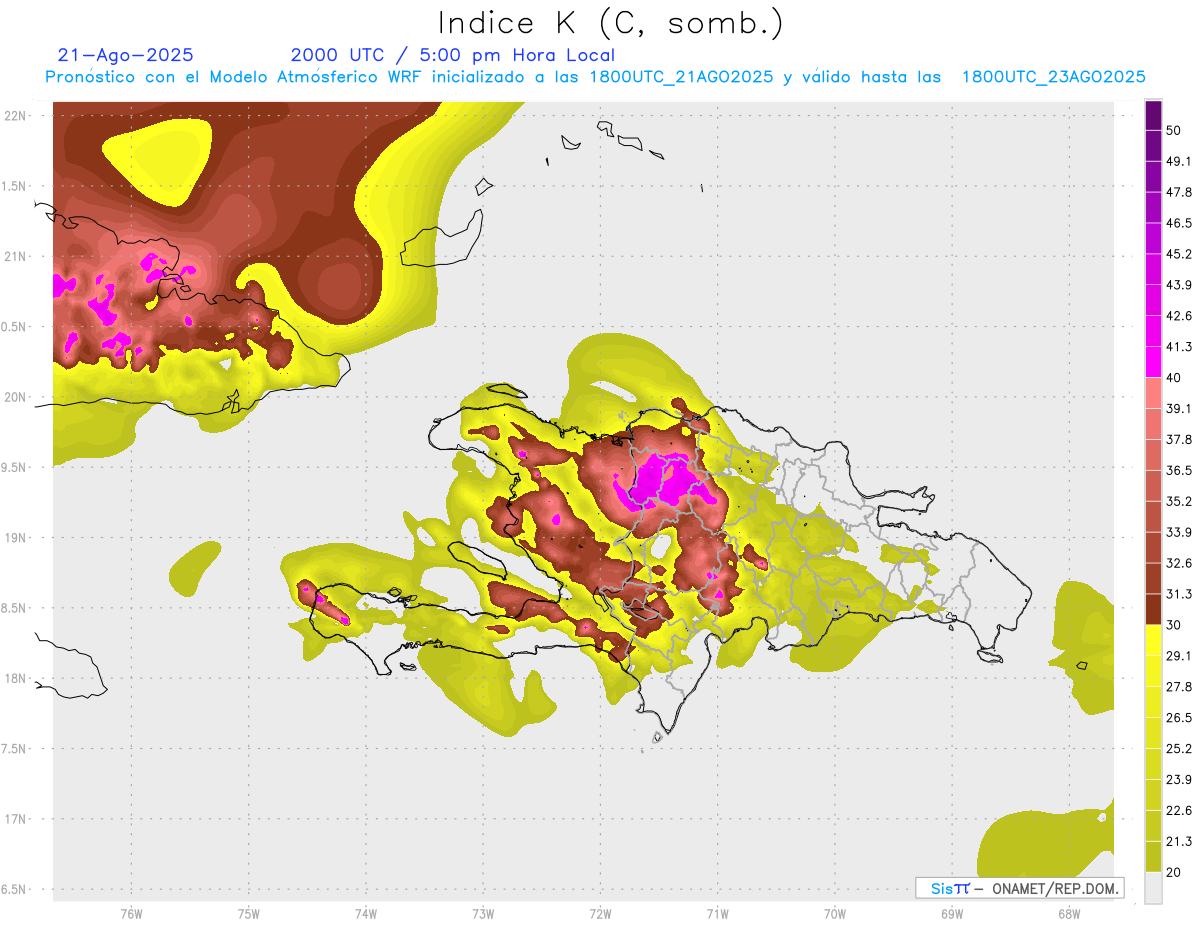Screen dimensions: 1200x927
Task: Click the time label "2000 UTC / 5:00 pm Hora Local"
Action: (x=453, y=55)
